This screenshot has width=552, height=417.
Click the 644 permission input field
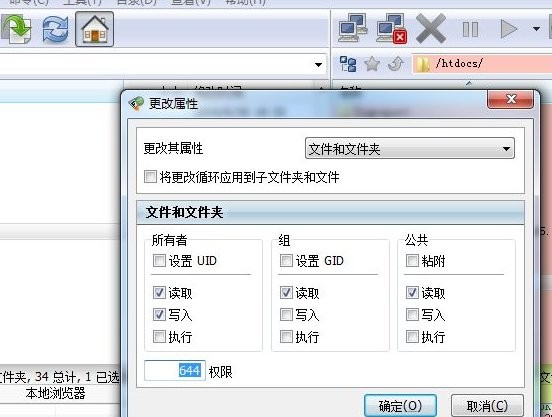pyautogui.click(x=175, y=371)
